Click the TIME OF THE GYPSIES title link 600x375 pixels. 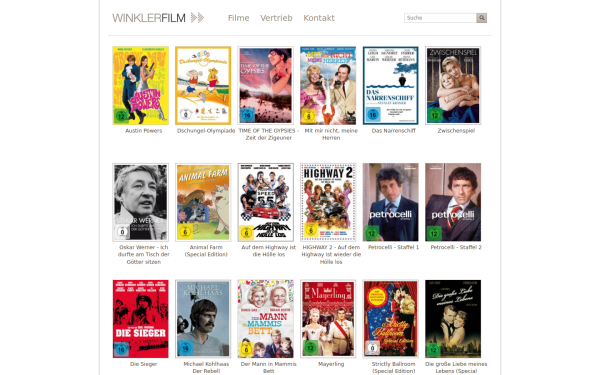pos(269,134)
